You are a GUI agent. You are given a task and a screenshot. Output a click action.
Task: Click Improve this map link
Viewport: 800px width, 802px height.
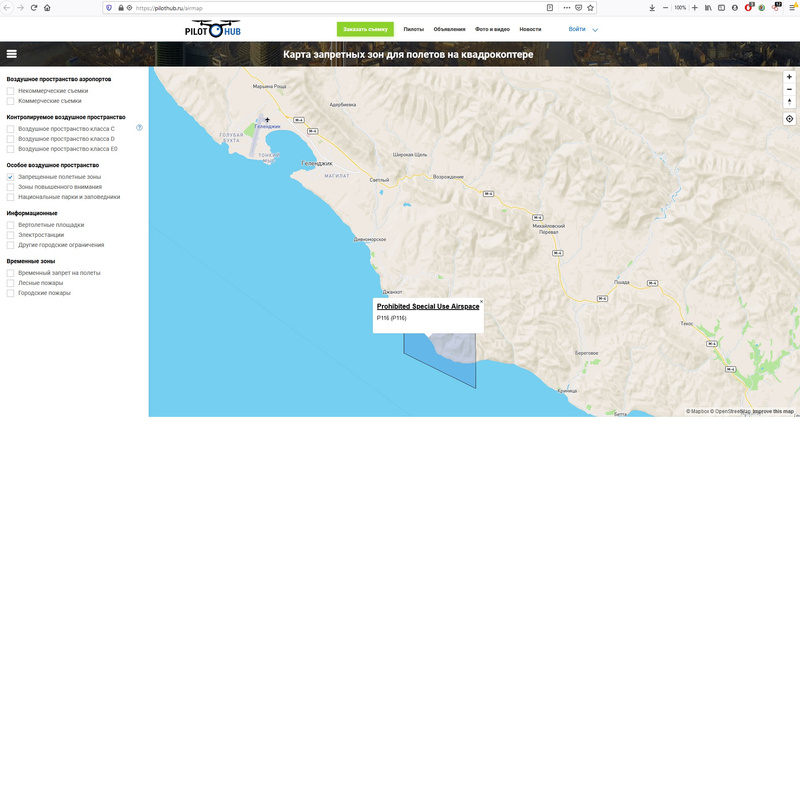pyautogui.click(x=773, y=411)
